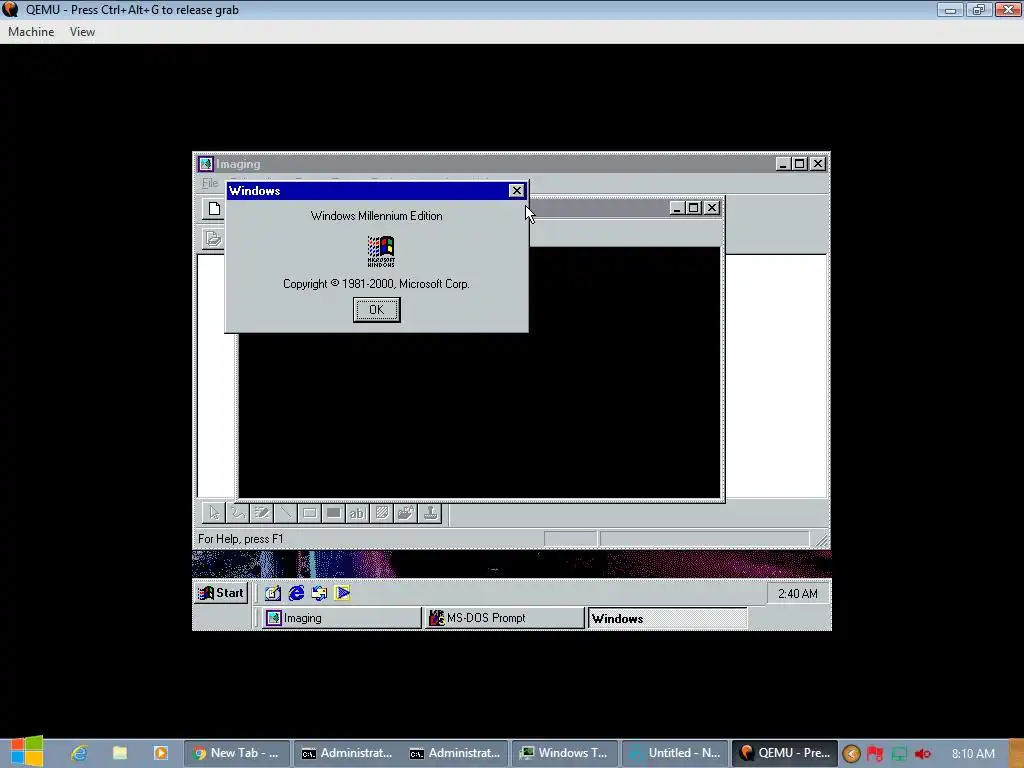This screenshot has width=1024, height=768.
Task: Open the QEMU View menu
Action: [x=82, y=32]
